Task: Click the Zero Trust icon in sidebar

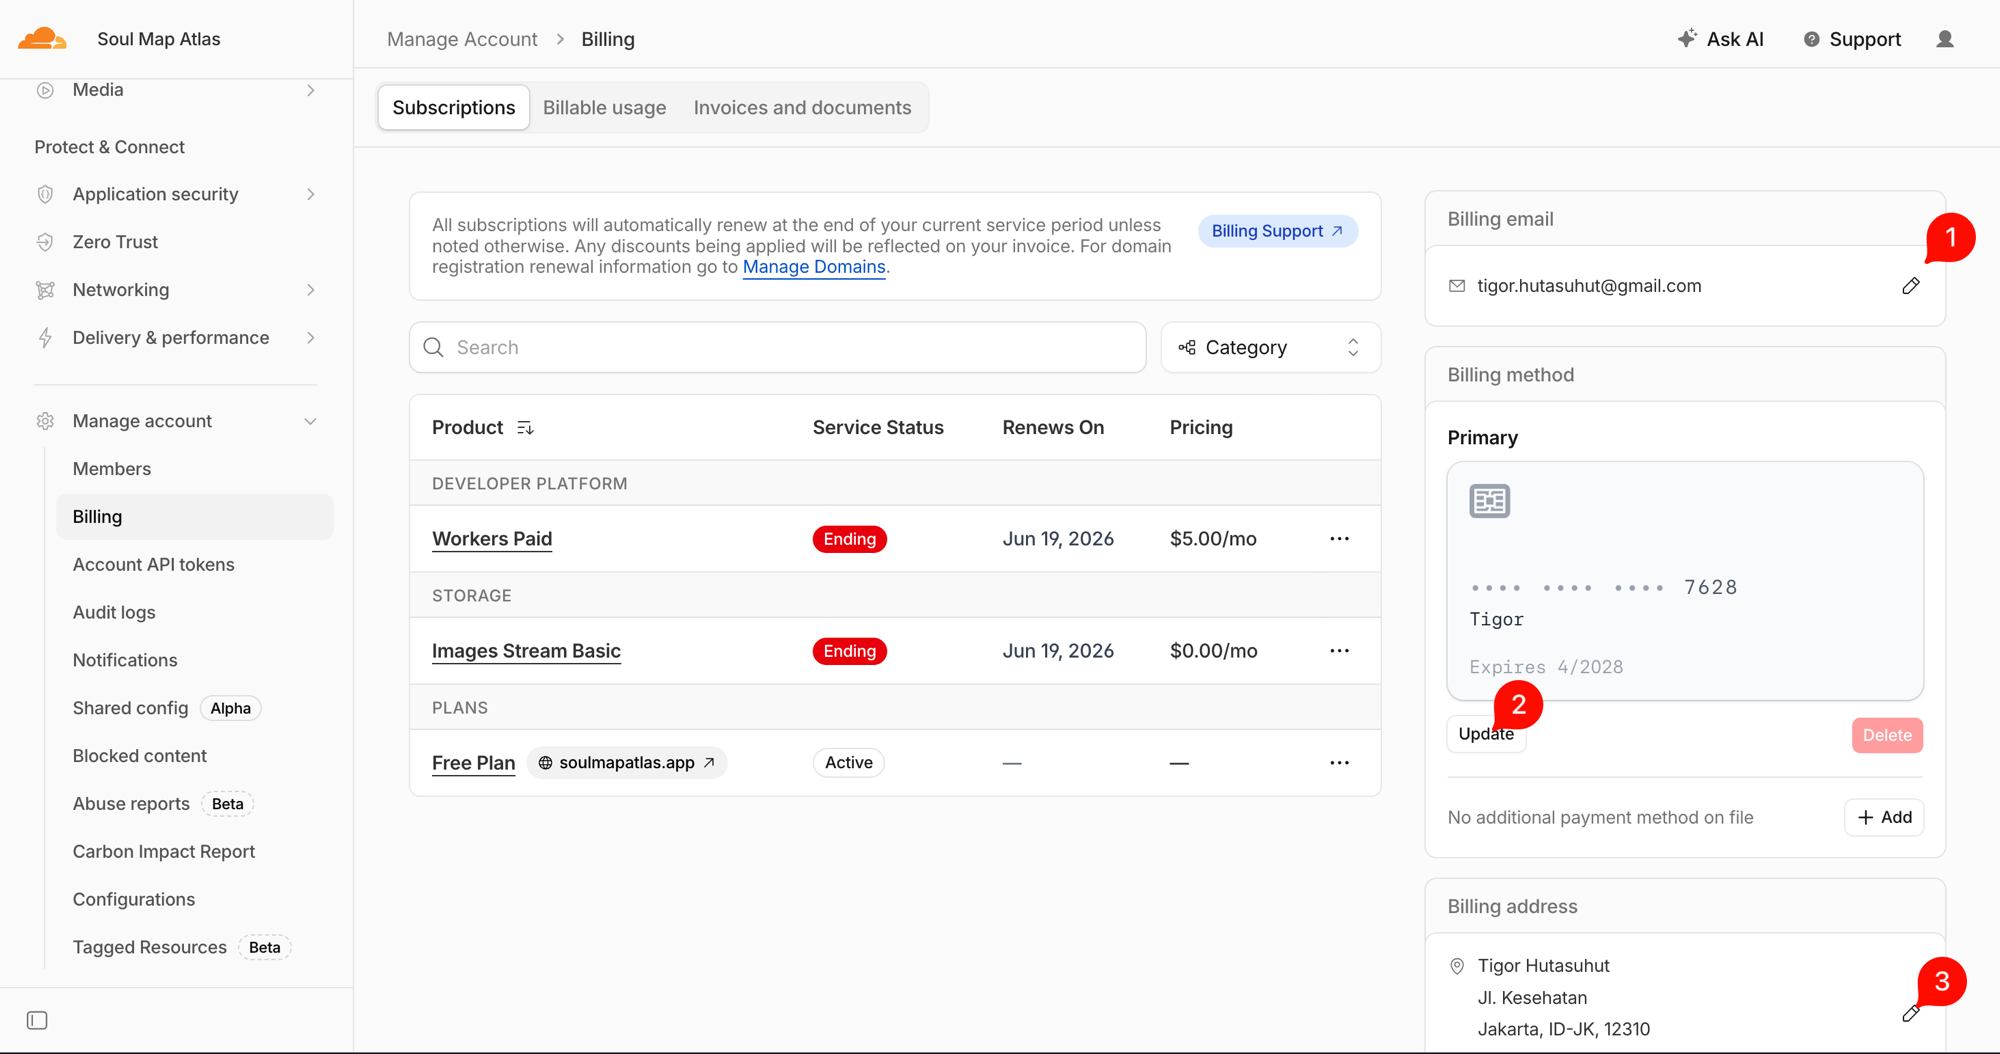Action: [45, 242]
